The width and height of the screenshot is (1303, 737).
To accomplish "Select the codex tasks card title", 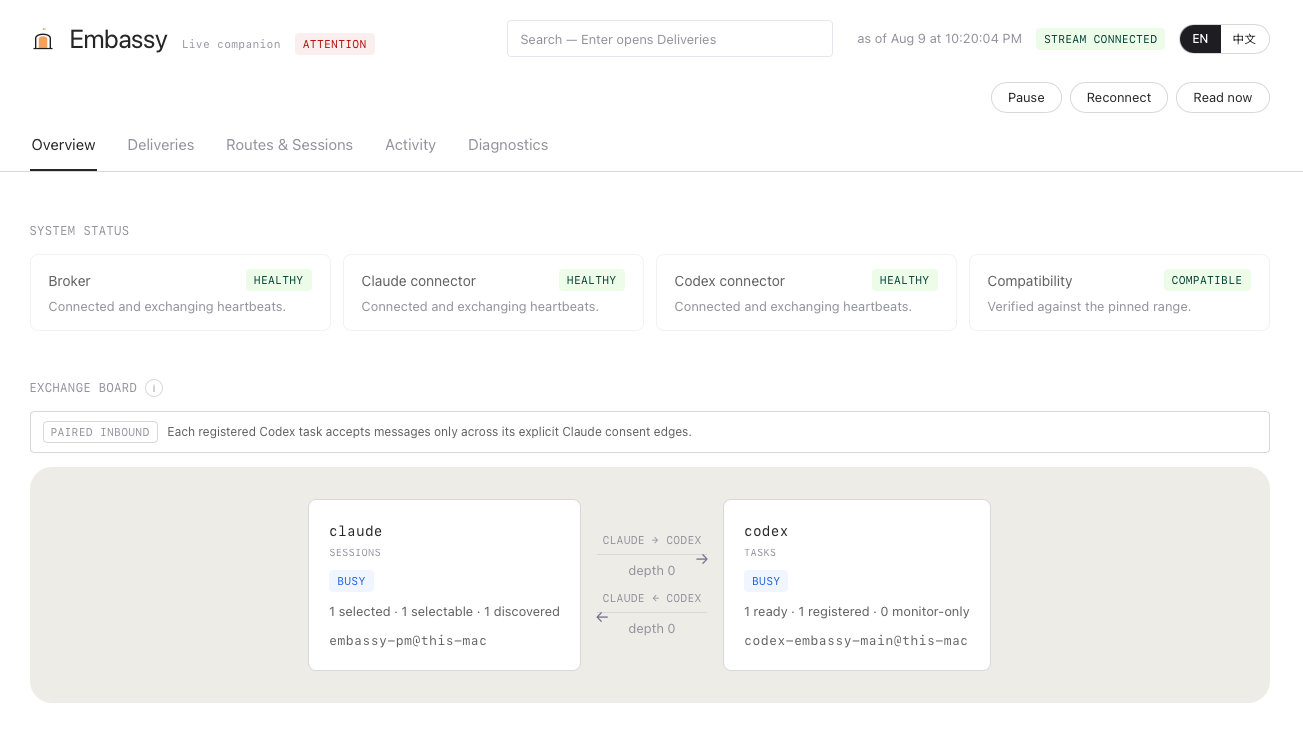I will tap(766, 531).
